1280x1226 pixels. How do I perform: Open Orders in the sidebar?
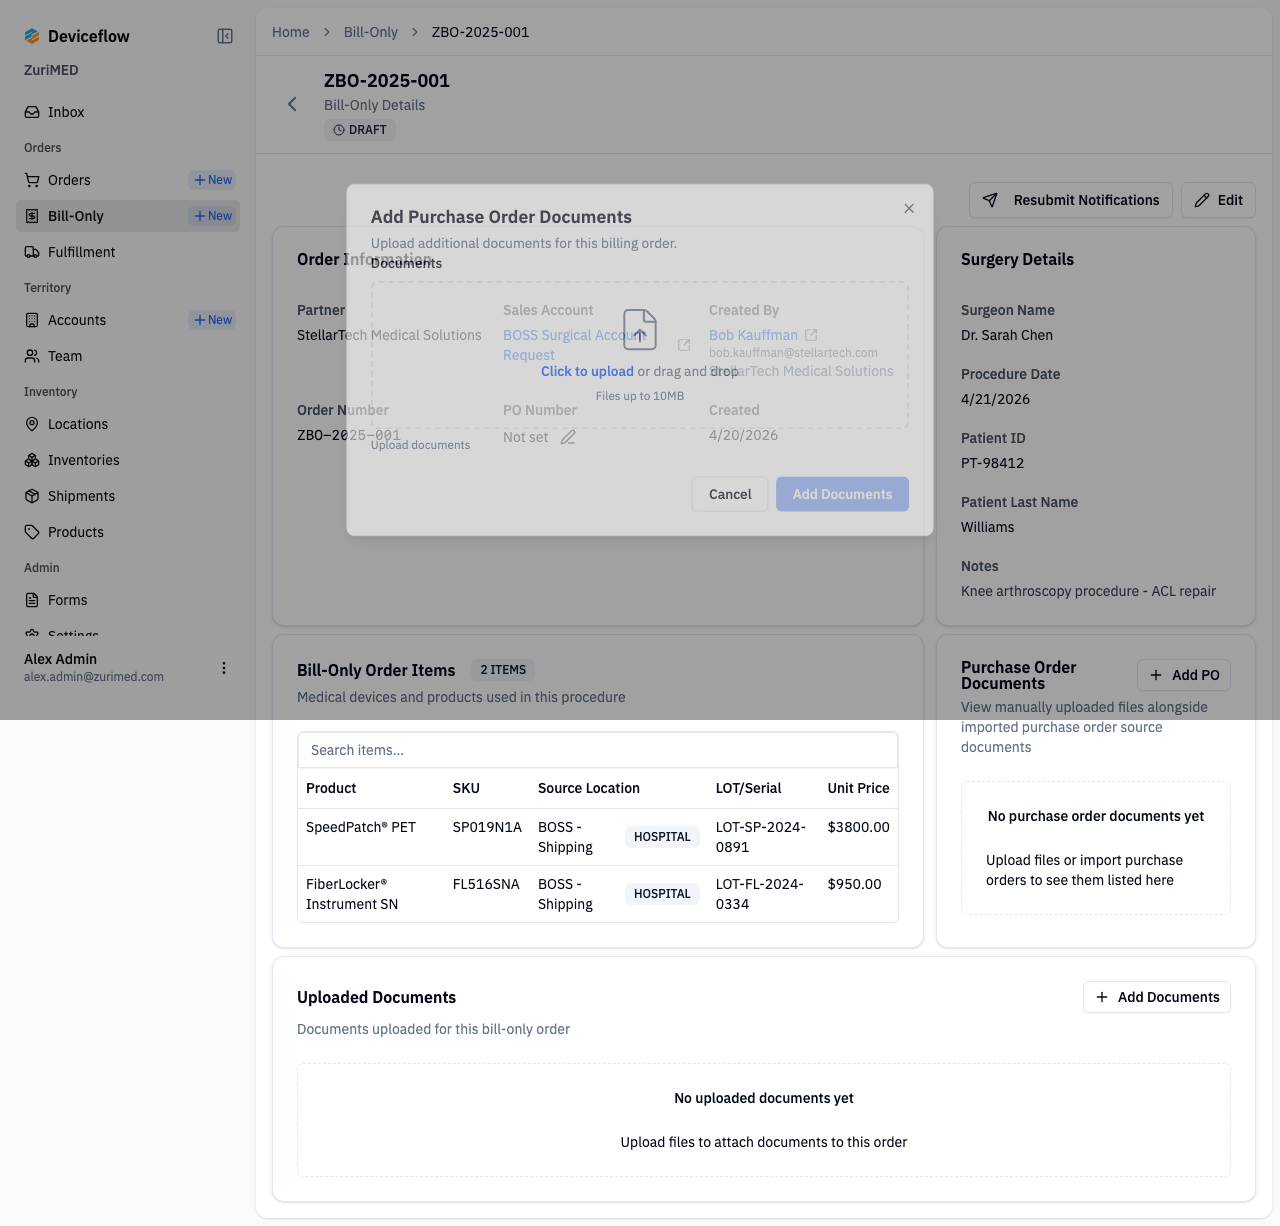(100, 180)
